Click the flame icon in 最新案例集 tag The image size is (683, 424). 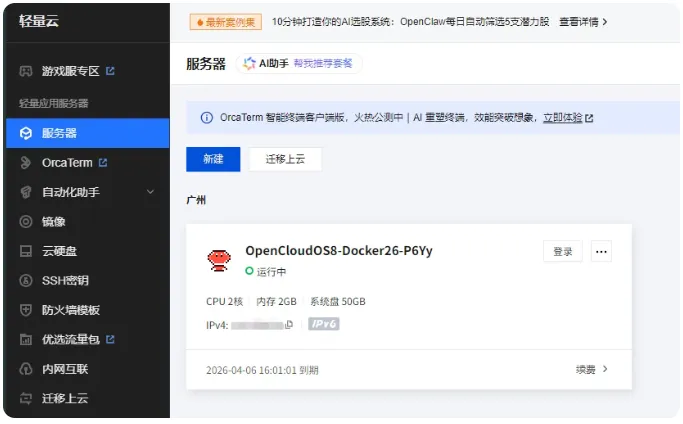tap(200, 22)
